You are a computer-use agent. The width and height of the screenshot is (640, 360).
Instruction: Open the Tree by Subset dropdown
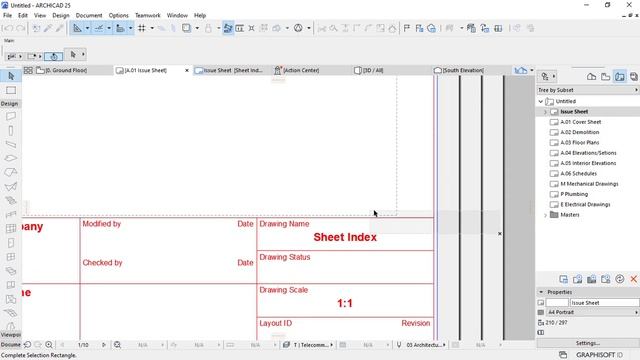[587, 90]
